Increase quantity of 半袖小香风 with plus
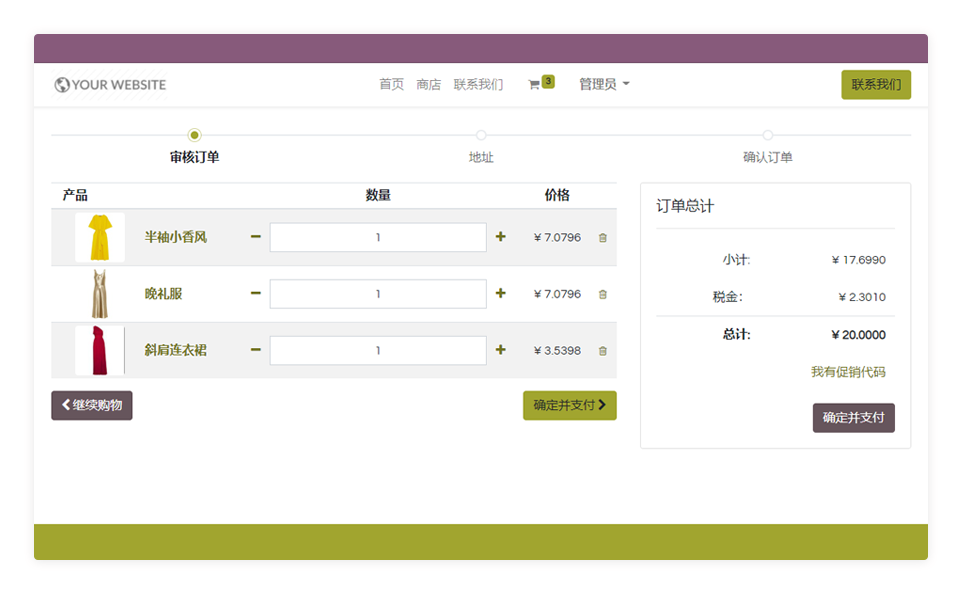 pos(500,237)
